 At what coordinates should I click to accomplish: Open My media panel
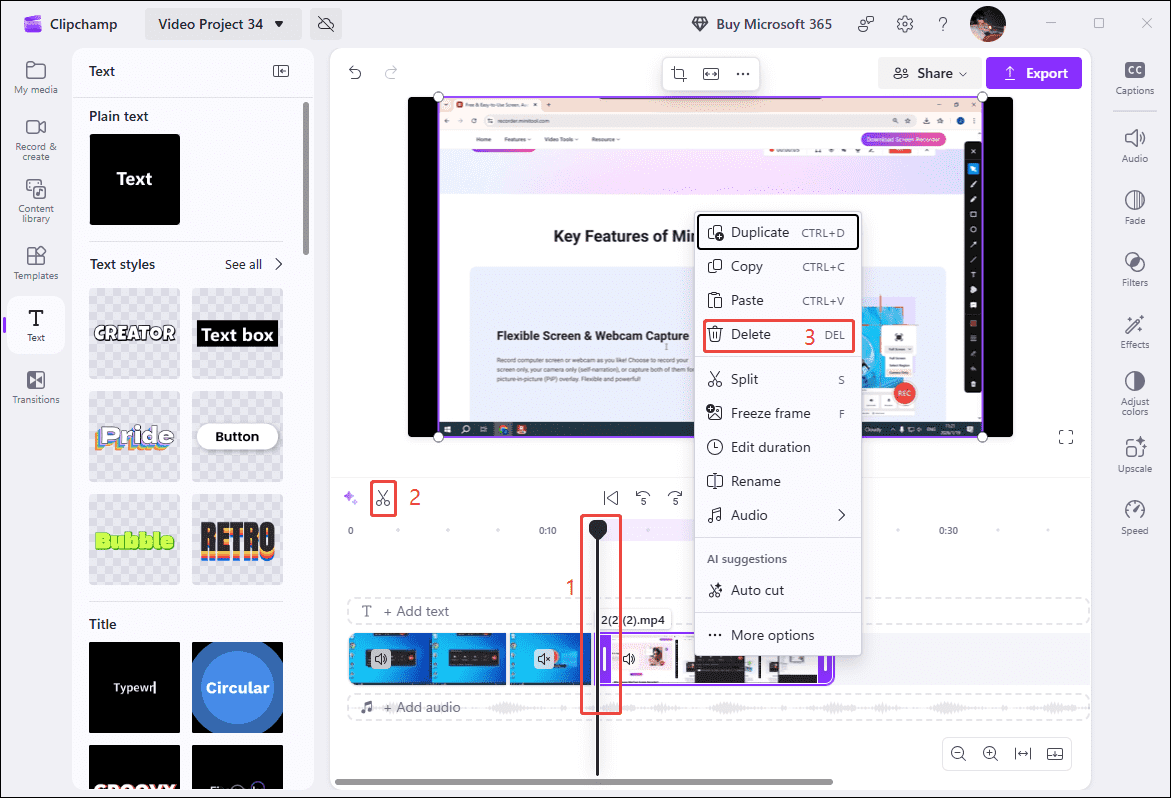pos(36,78)
